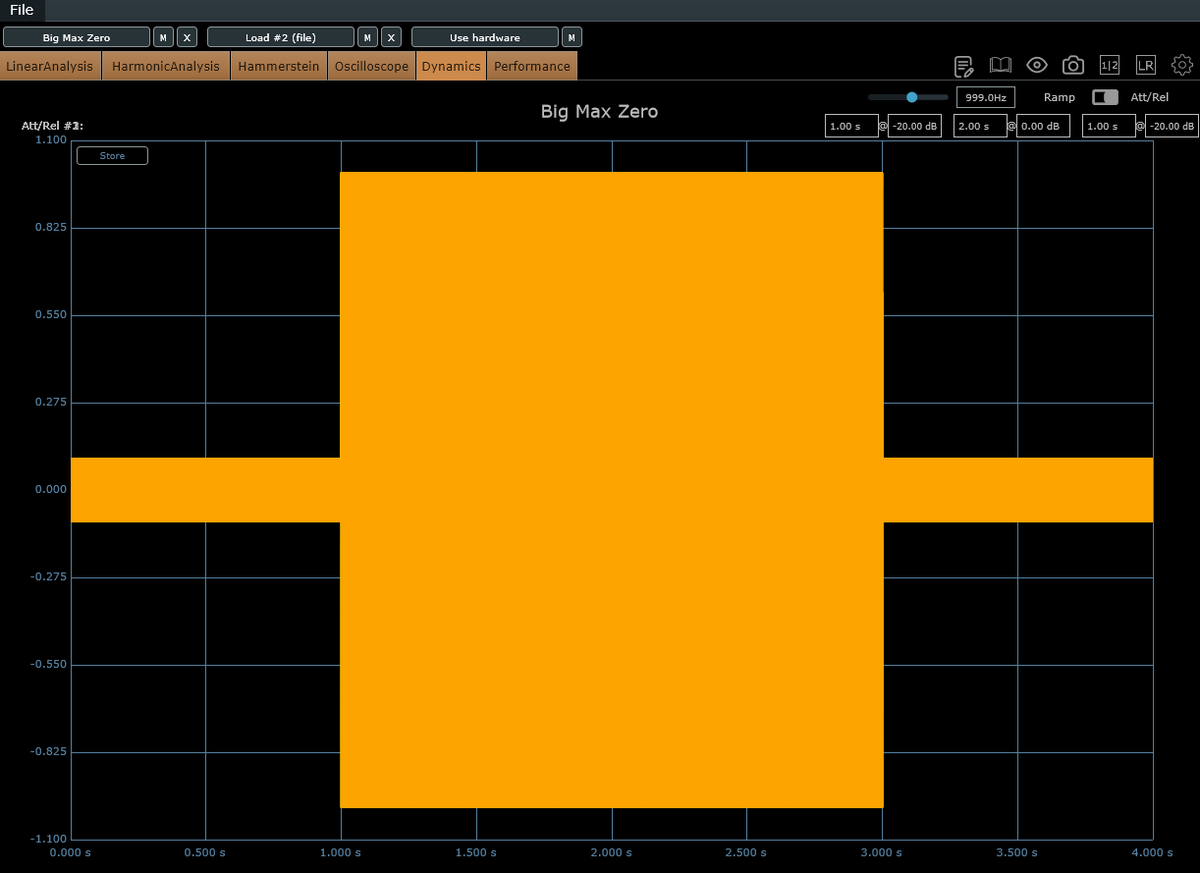Viewport: 1200px width, 873px height.
Task: Switch to the HarmonicAnalysis tab
Action: [x=166, y=66]
